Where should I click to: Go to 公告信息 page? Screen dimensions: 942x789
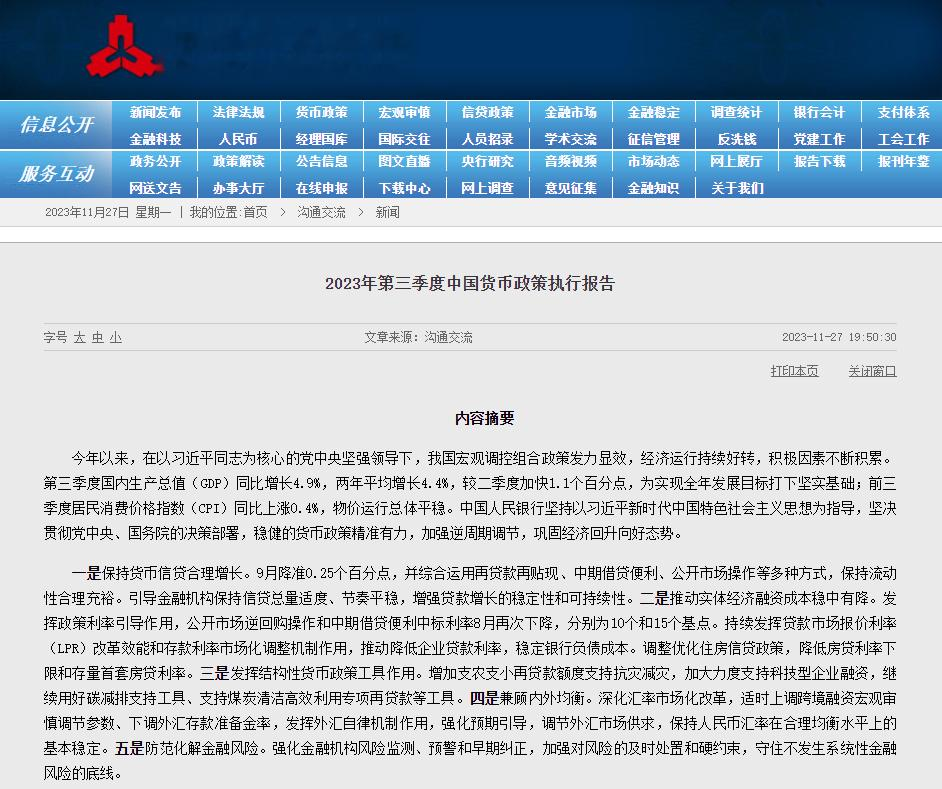321,161
